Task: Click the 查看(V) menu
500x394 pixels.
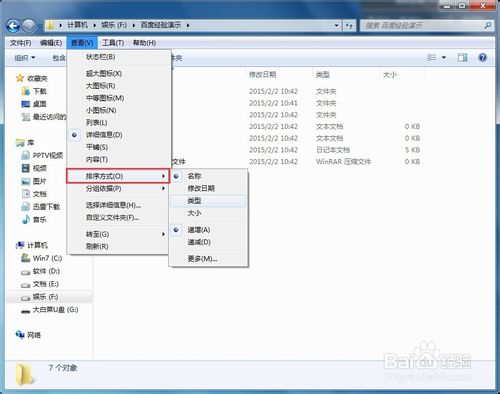Action: click(x=82, y=43)
